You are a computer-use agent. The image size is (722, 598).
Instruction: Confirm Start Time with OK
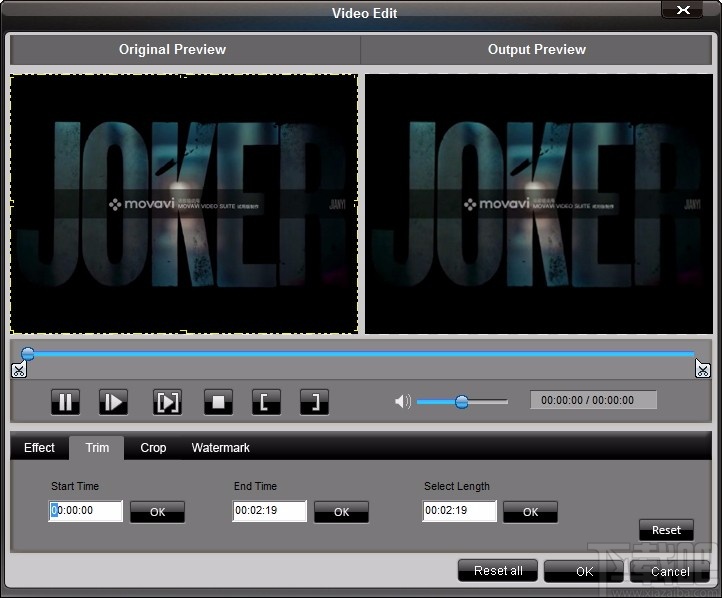tap(157, 512)
